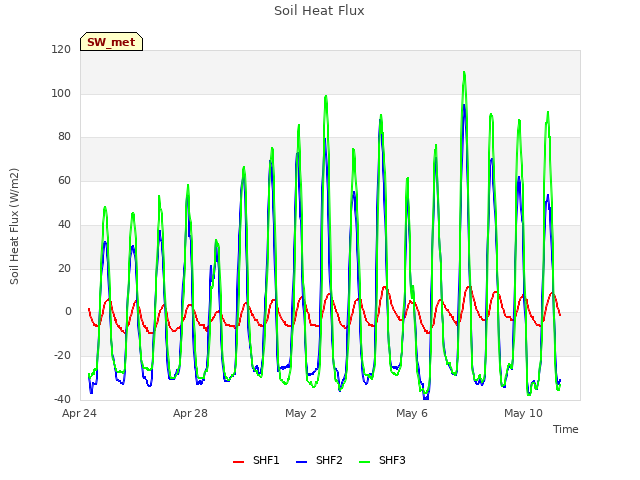The height and width of the screenshot is (480, 640).
Task: Toggle the SHF3 legend entry
Action: click(x=382, y=460)
